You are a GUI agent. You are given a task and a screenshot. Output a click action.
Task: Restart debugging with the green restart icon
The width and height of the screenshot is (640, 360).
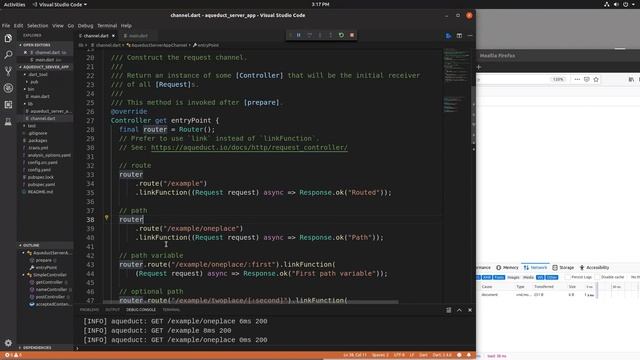pos(341,35)
